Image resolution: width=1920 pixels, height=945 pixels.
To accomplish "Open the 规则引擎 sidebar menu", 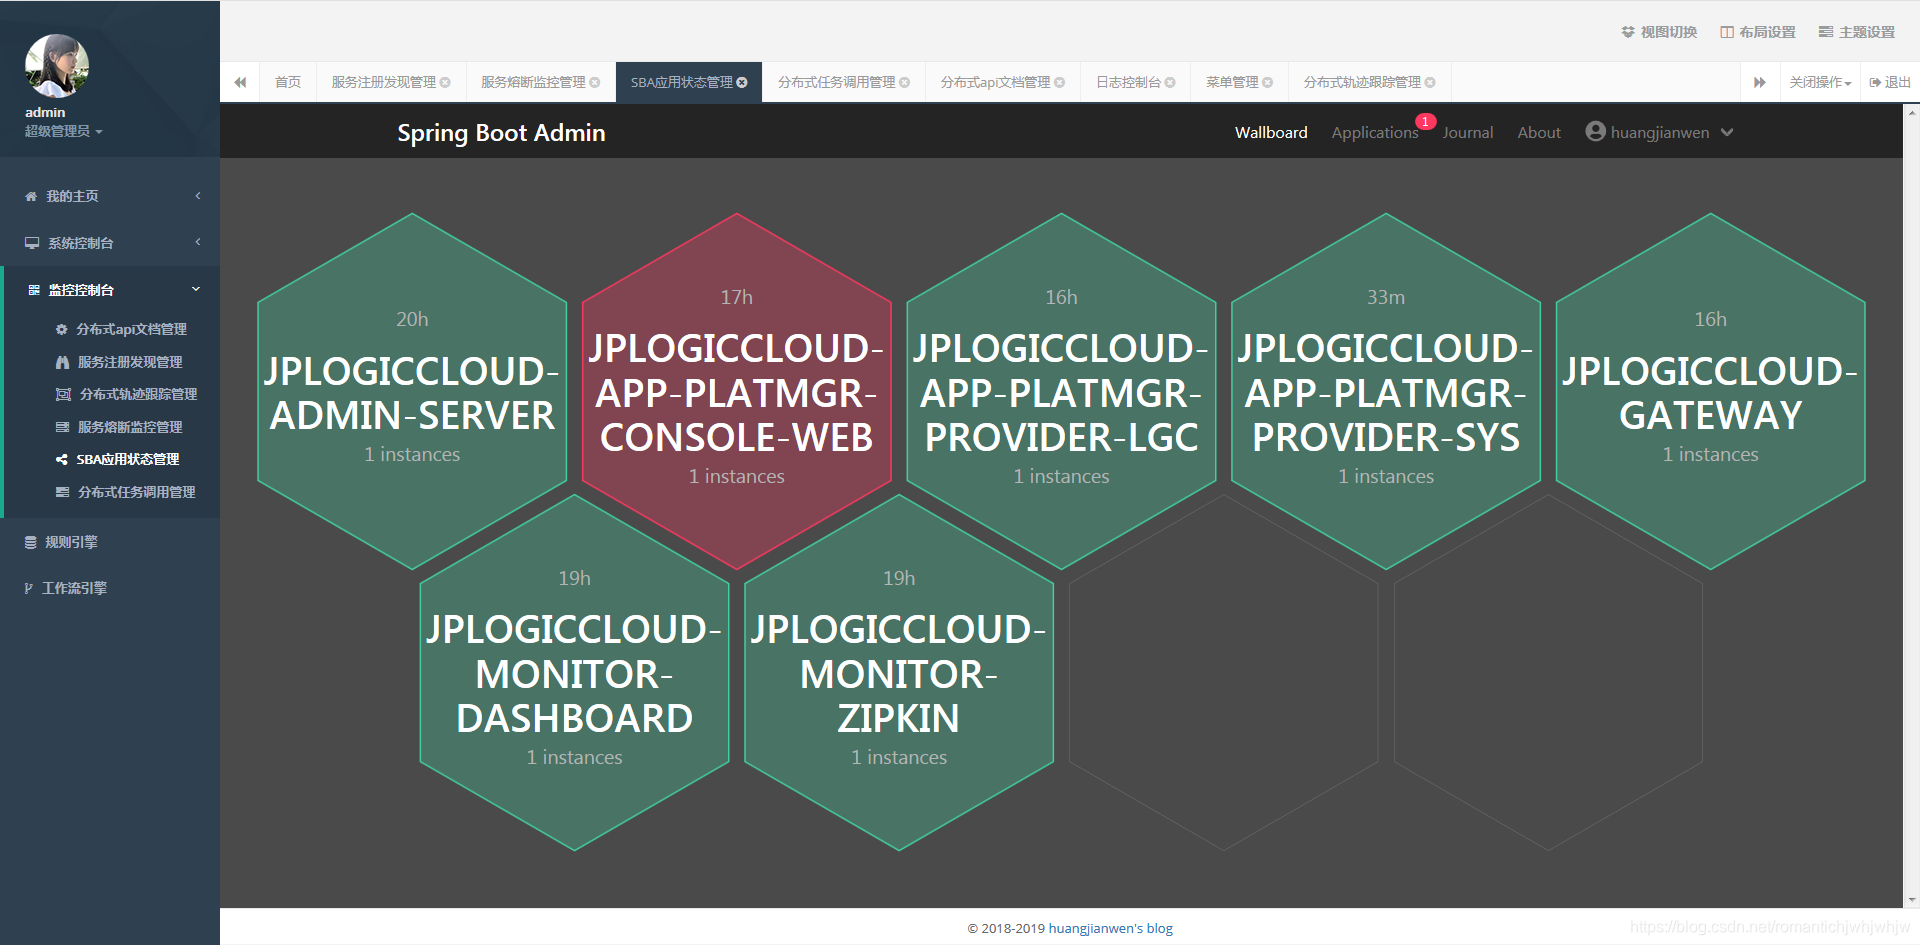I will (71, 542).
